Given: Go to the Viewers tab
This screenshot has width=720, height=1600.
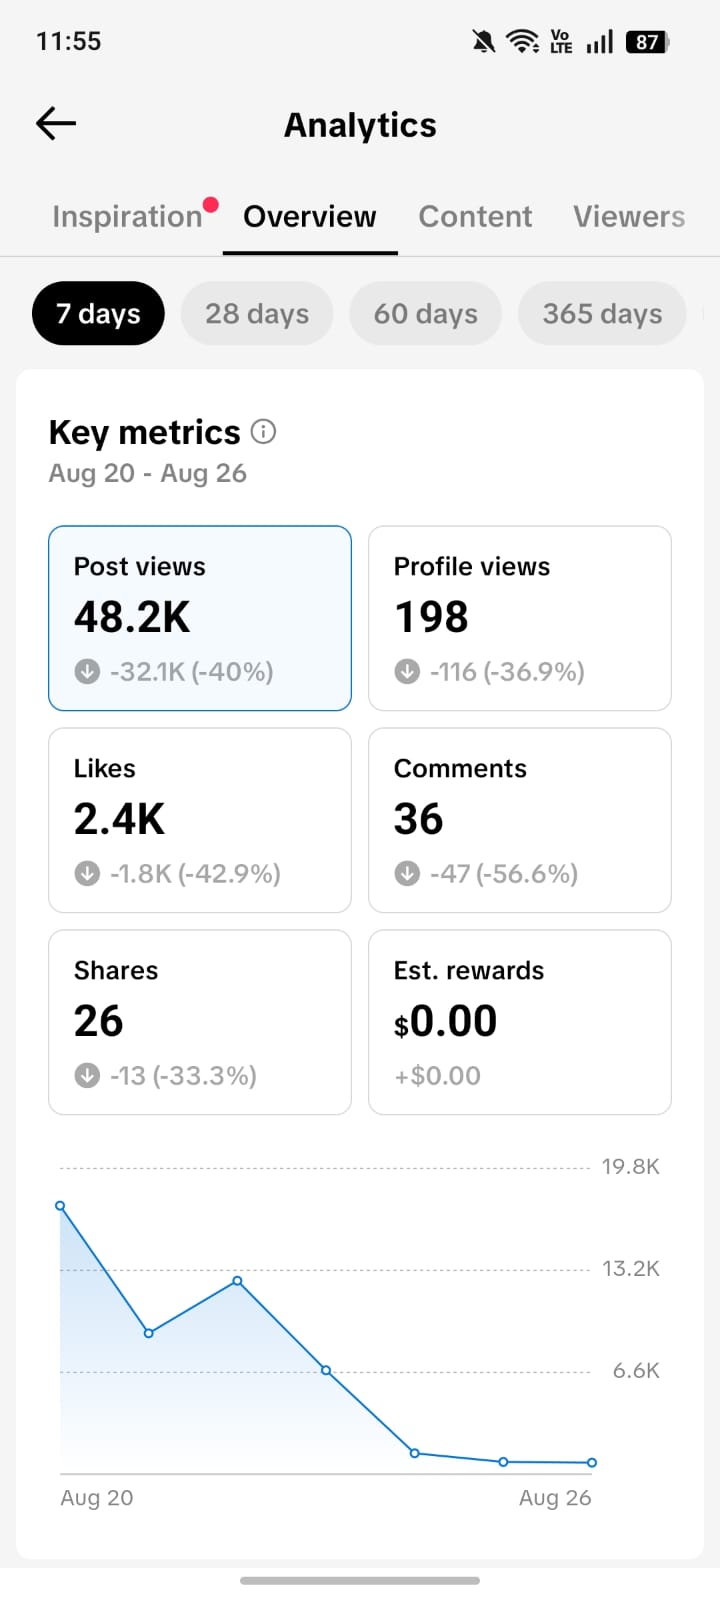Looking at the screenshot, I should click(629, 216).
